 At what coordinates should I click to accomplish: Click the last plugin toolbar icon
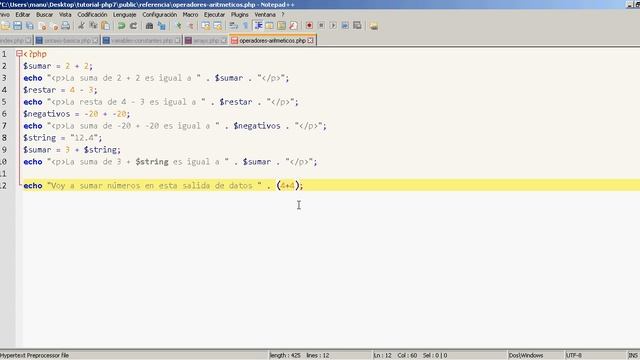click(373, 26)
